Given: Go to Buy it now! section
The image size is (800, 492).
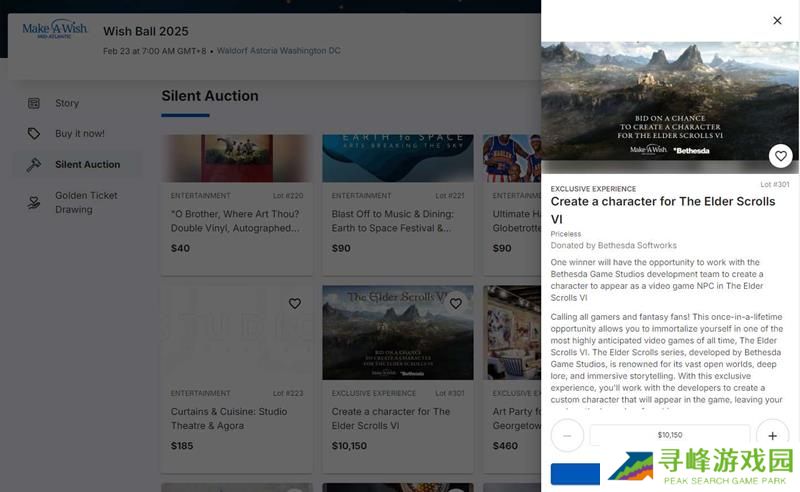Looking at the screenshot, I should tap(79, 134).
